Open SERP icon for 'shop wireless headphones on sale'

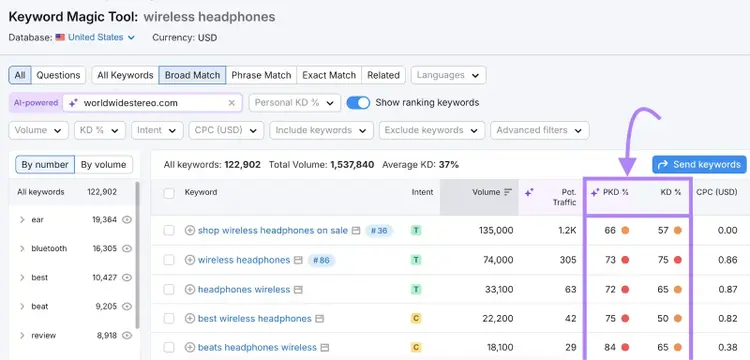(x=356, y=230)
